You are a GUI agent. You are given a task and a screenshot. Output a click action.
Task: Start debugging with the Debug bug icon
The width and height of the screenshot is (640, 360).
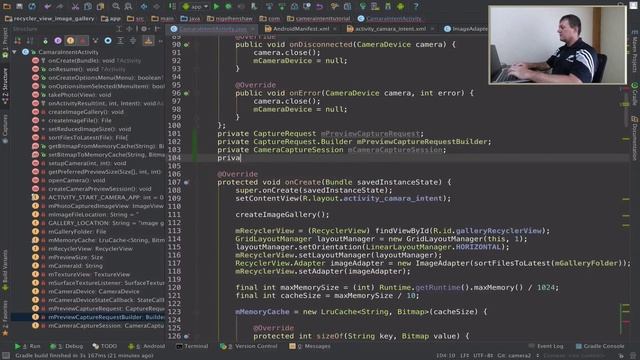coord(229,7)
